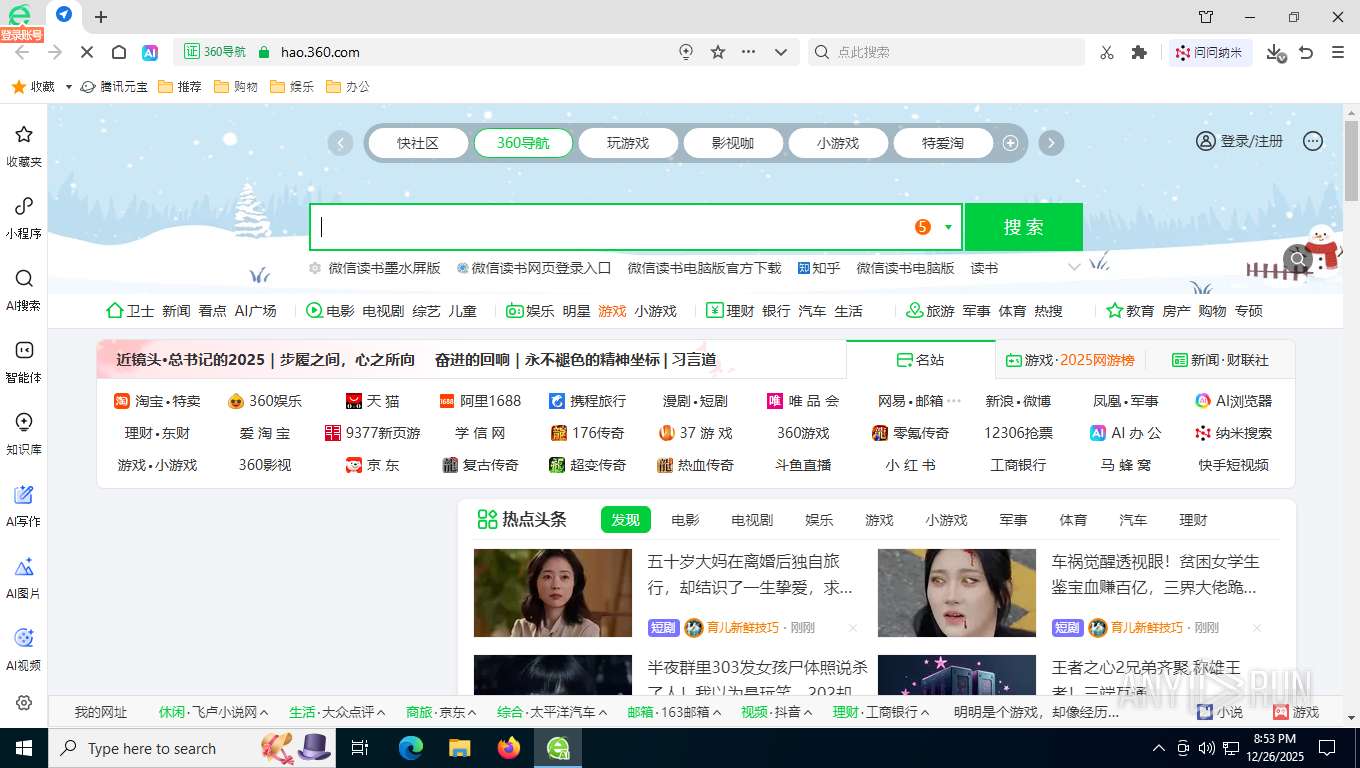Image resolution: width=1360 pixels, height=768 pixels.
Task: Switch to the 快社区 tab
Action: coord(418,143)
